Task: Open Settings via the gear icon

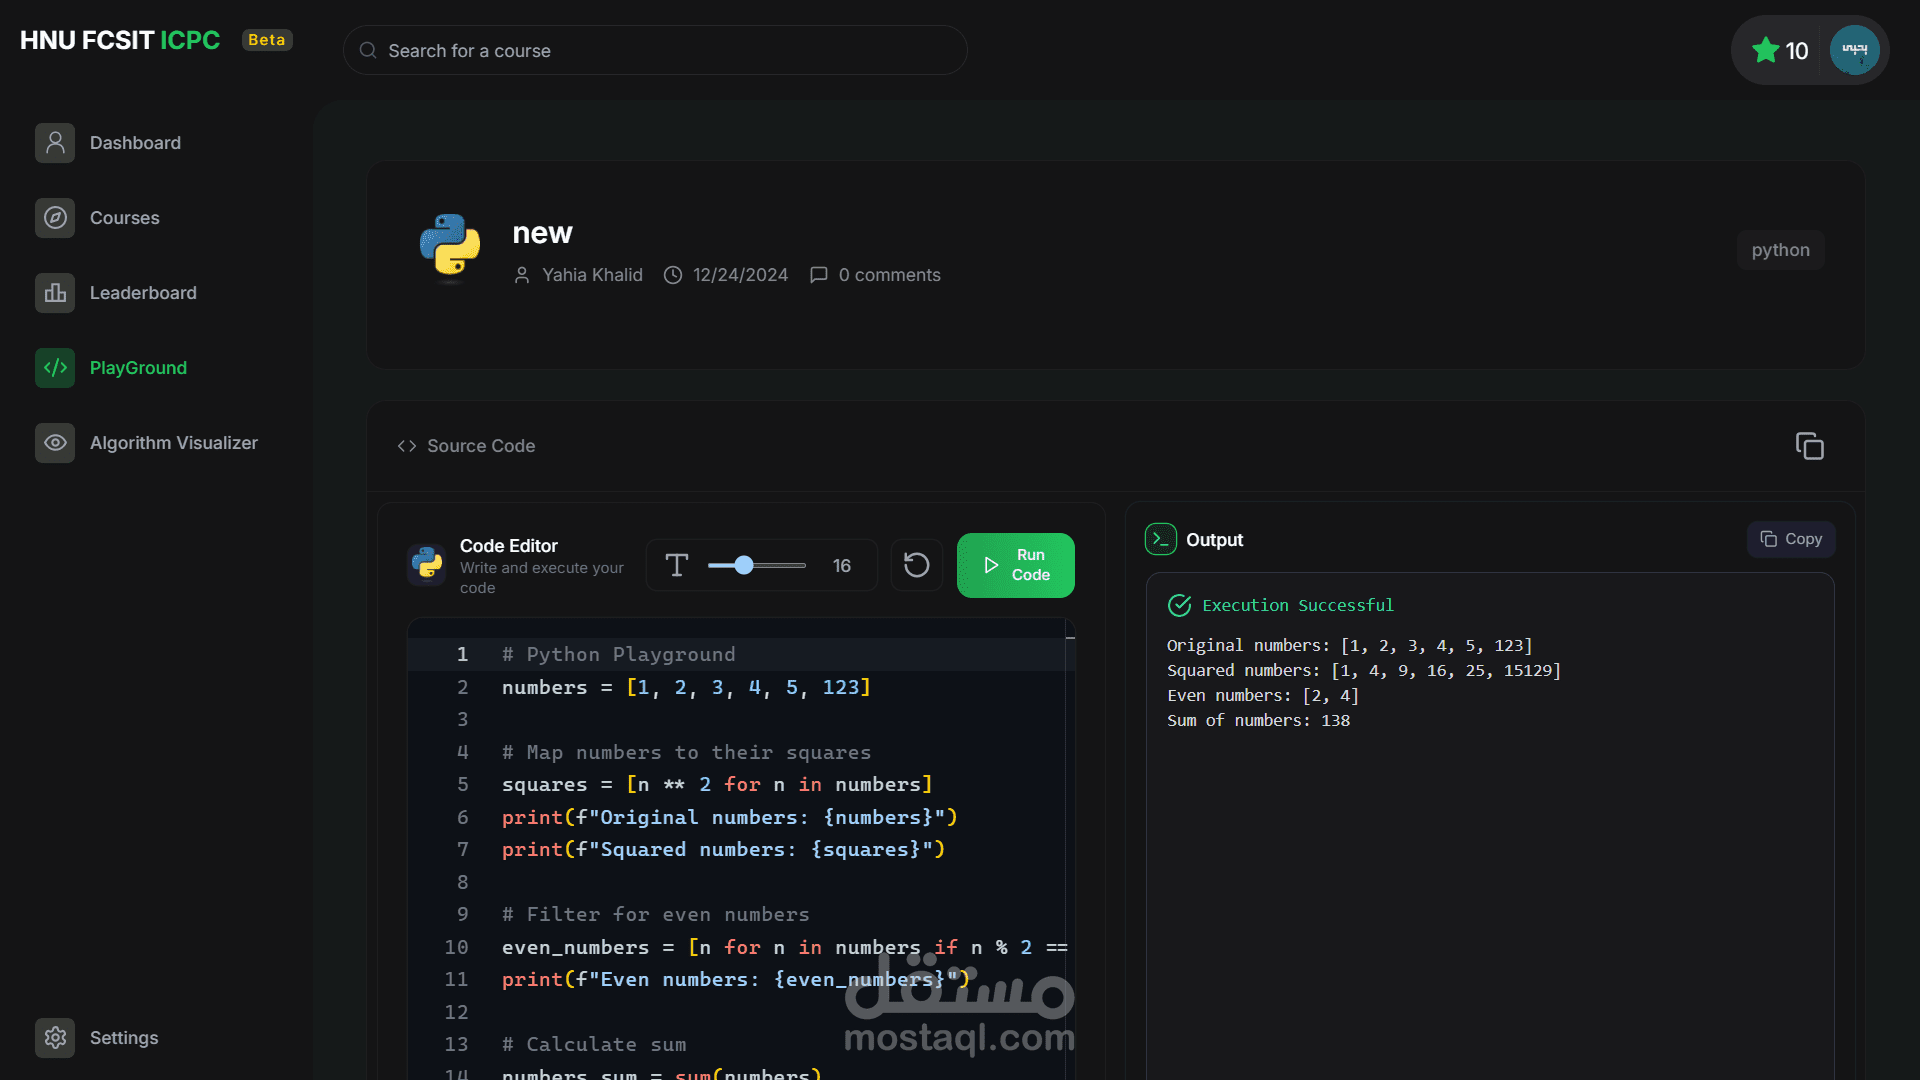Action: click(x=55, y=1038)
